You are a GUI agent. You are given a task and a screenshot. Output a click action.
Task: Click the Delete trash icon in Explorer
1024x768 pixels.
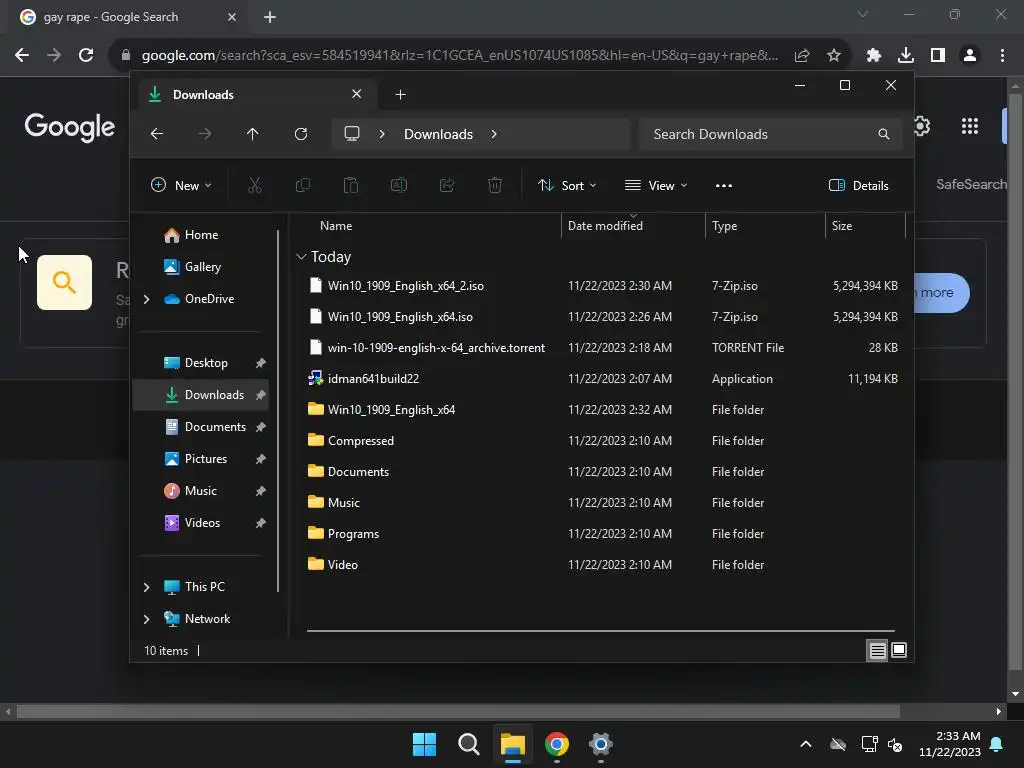coord(495,185)
